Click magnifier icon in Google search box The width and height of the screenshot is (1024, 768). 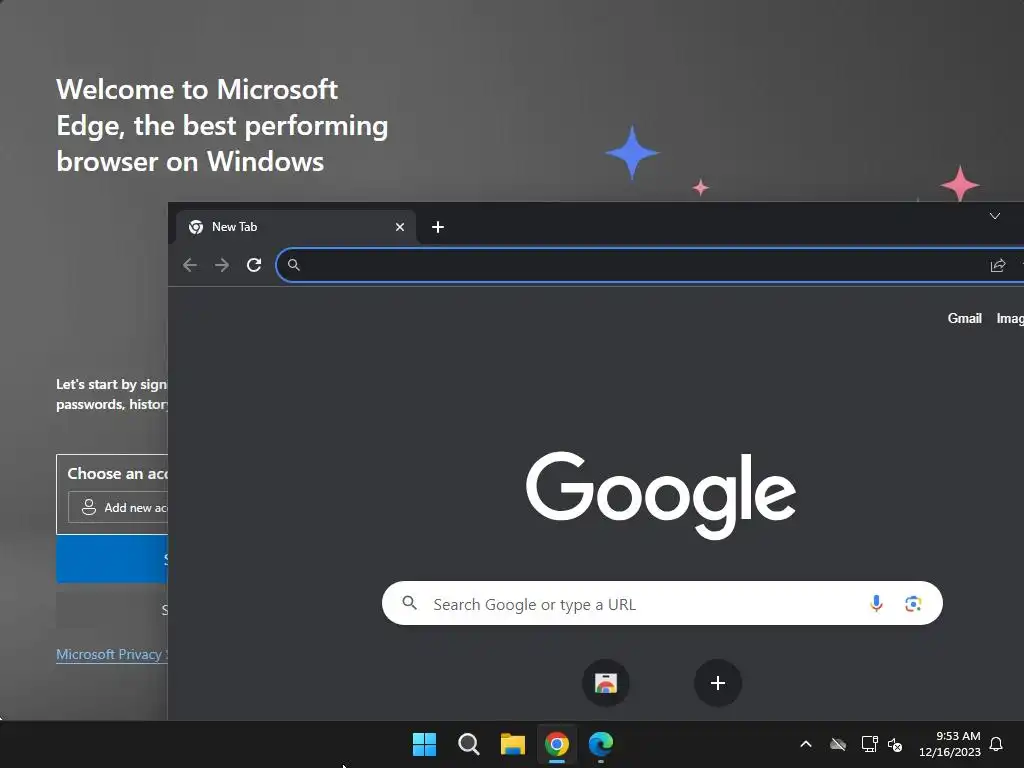point(409,603)
